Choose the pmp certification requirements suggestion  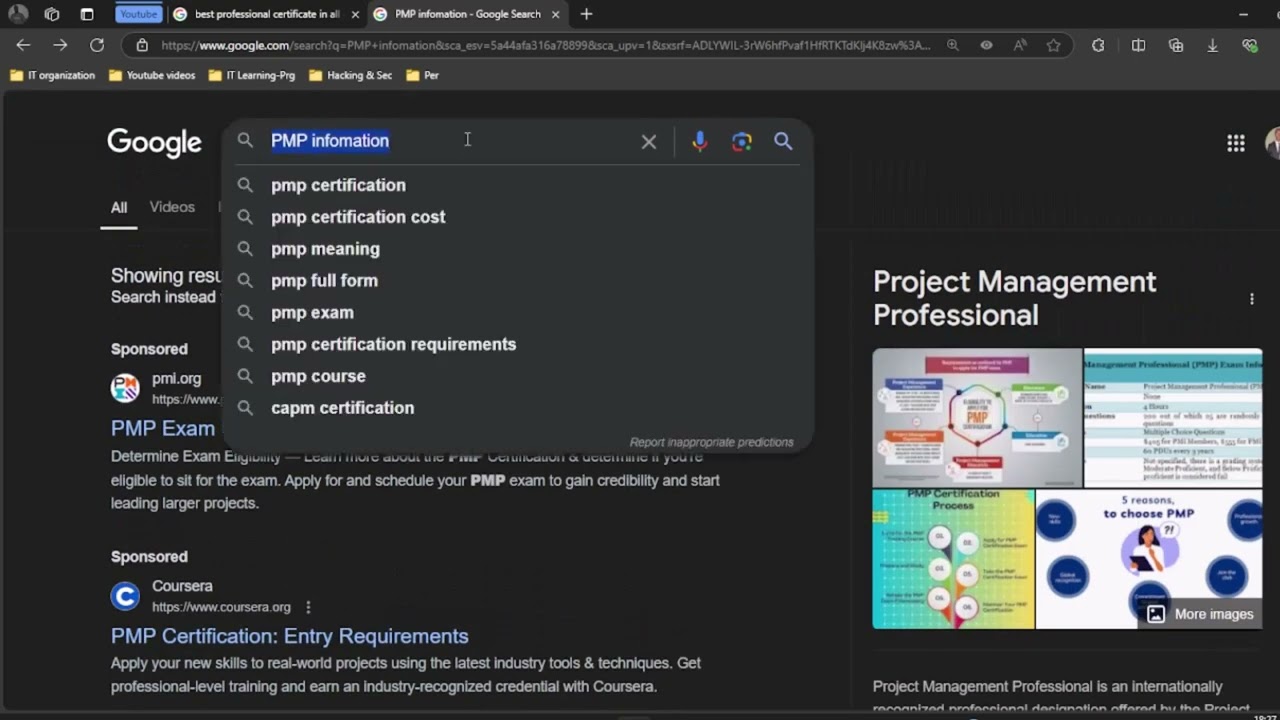click(518, 344)
